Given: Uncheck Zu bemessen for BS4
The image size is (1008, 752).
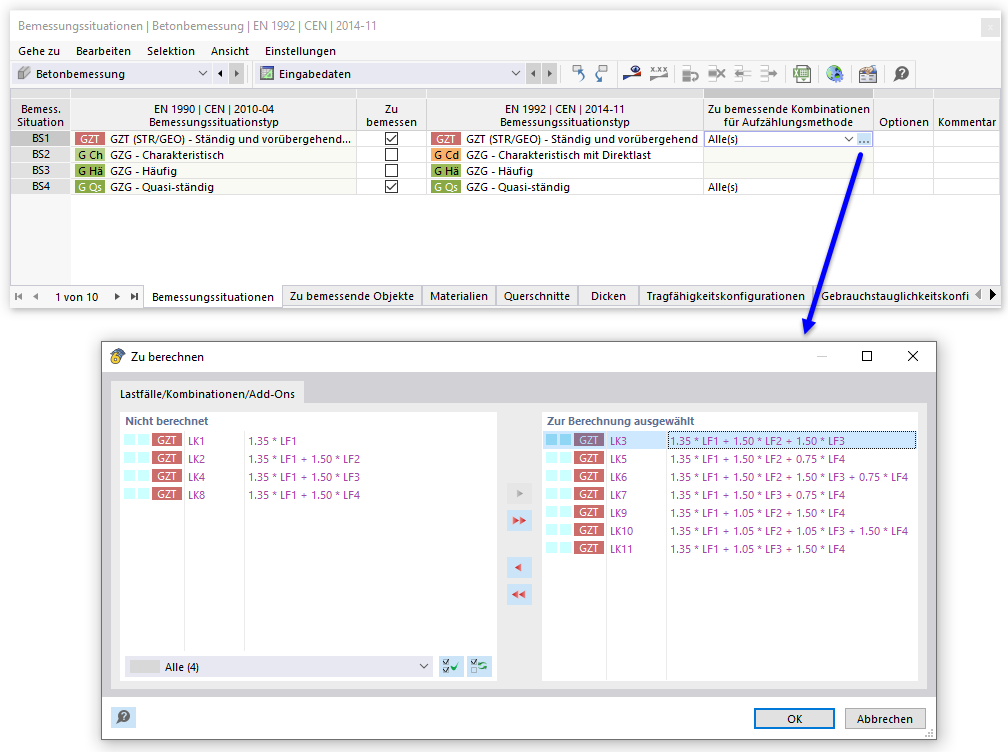Looking at the screenshot, I should pos(391,187).
